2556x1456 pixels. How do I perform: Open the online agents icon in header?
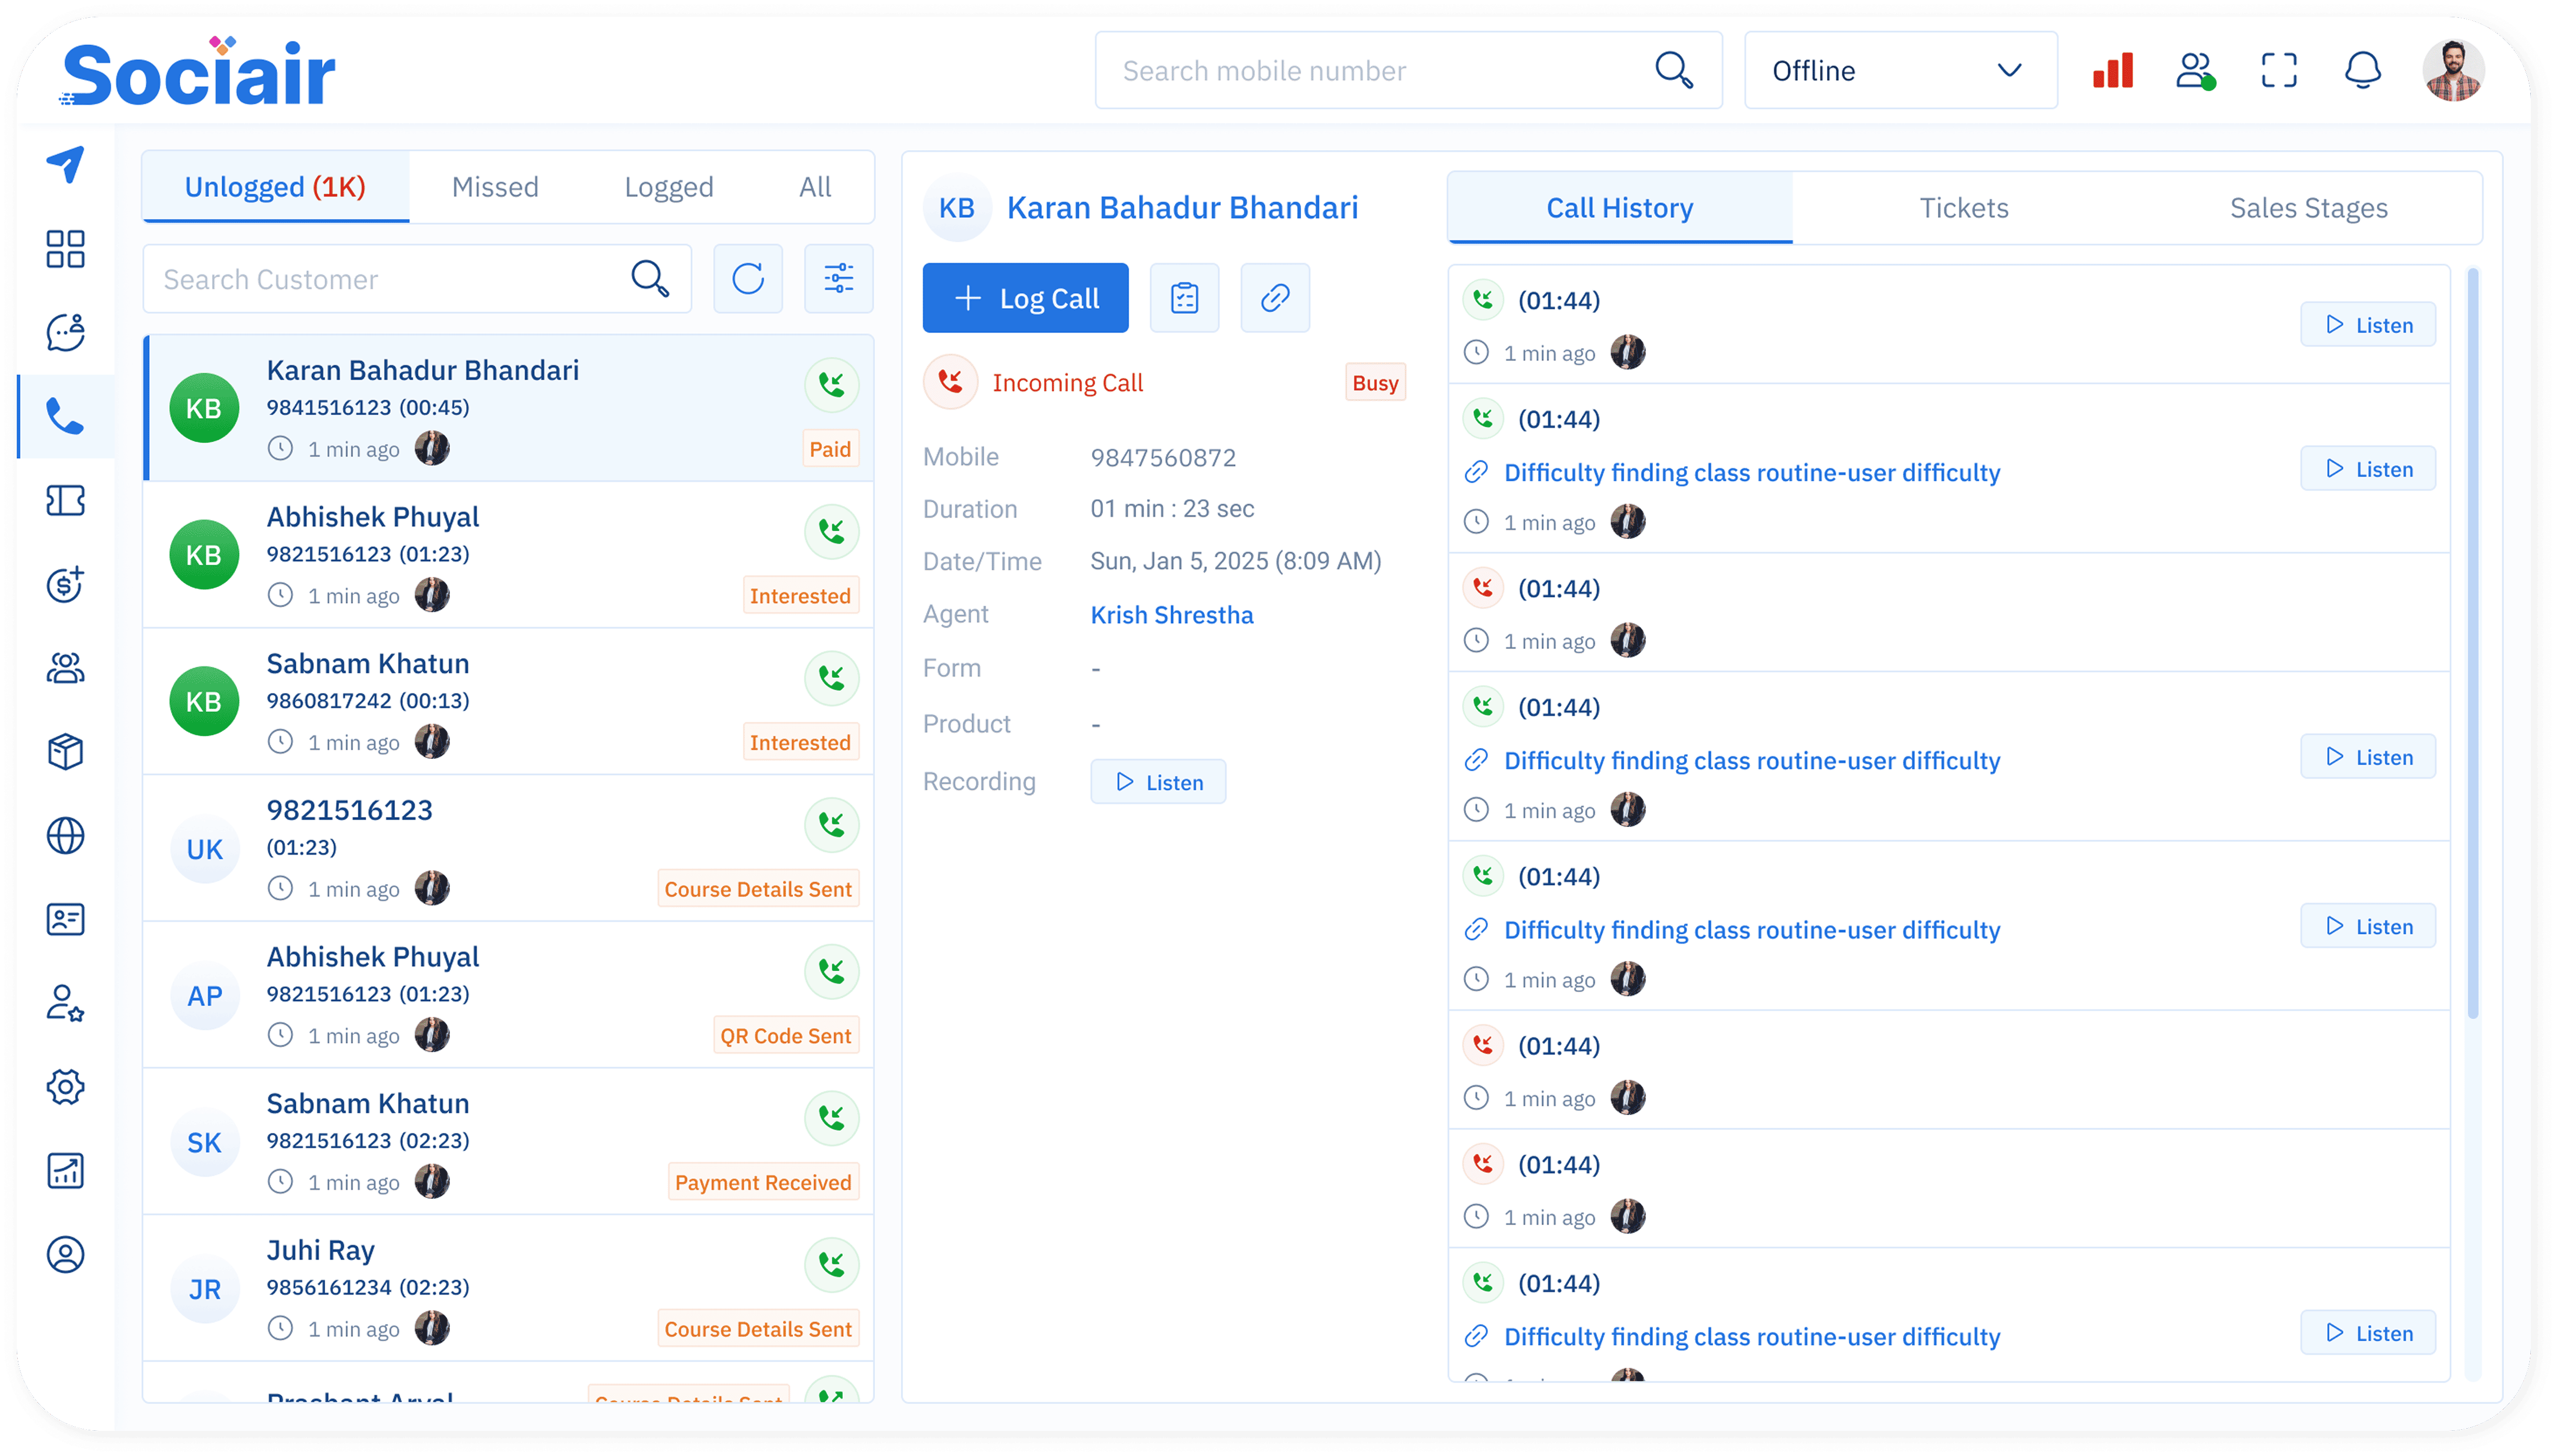click(2195, 71)
